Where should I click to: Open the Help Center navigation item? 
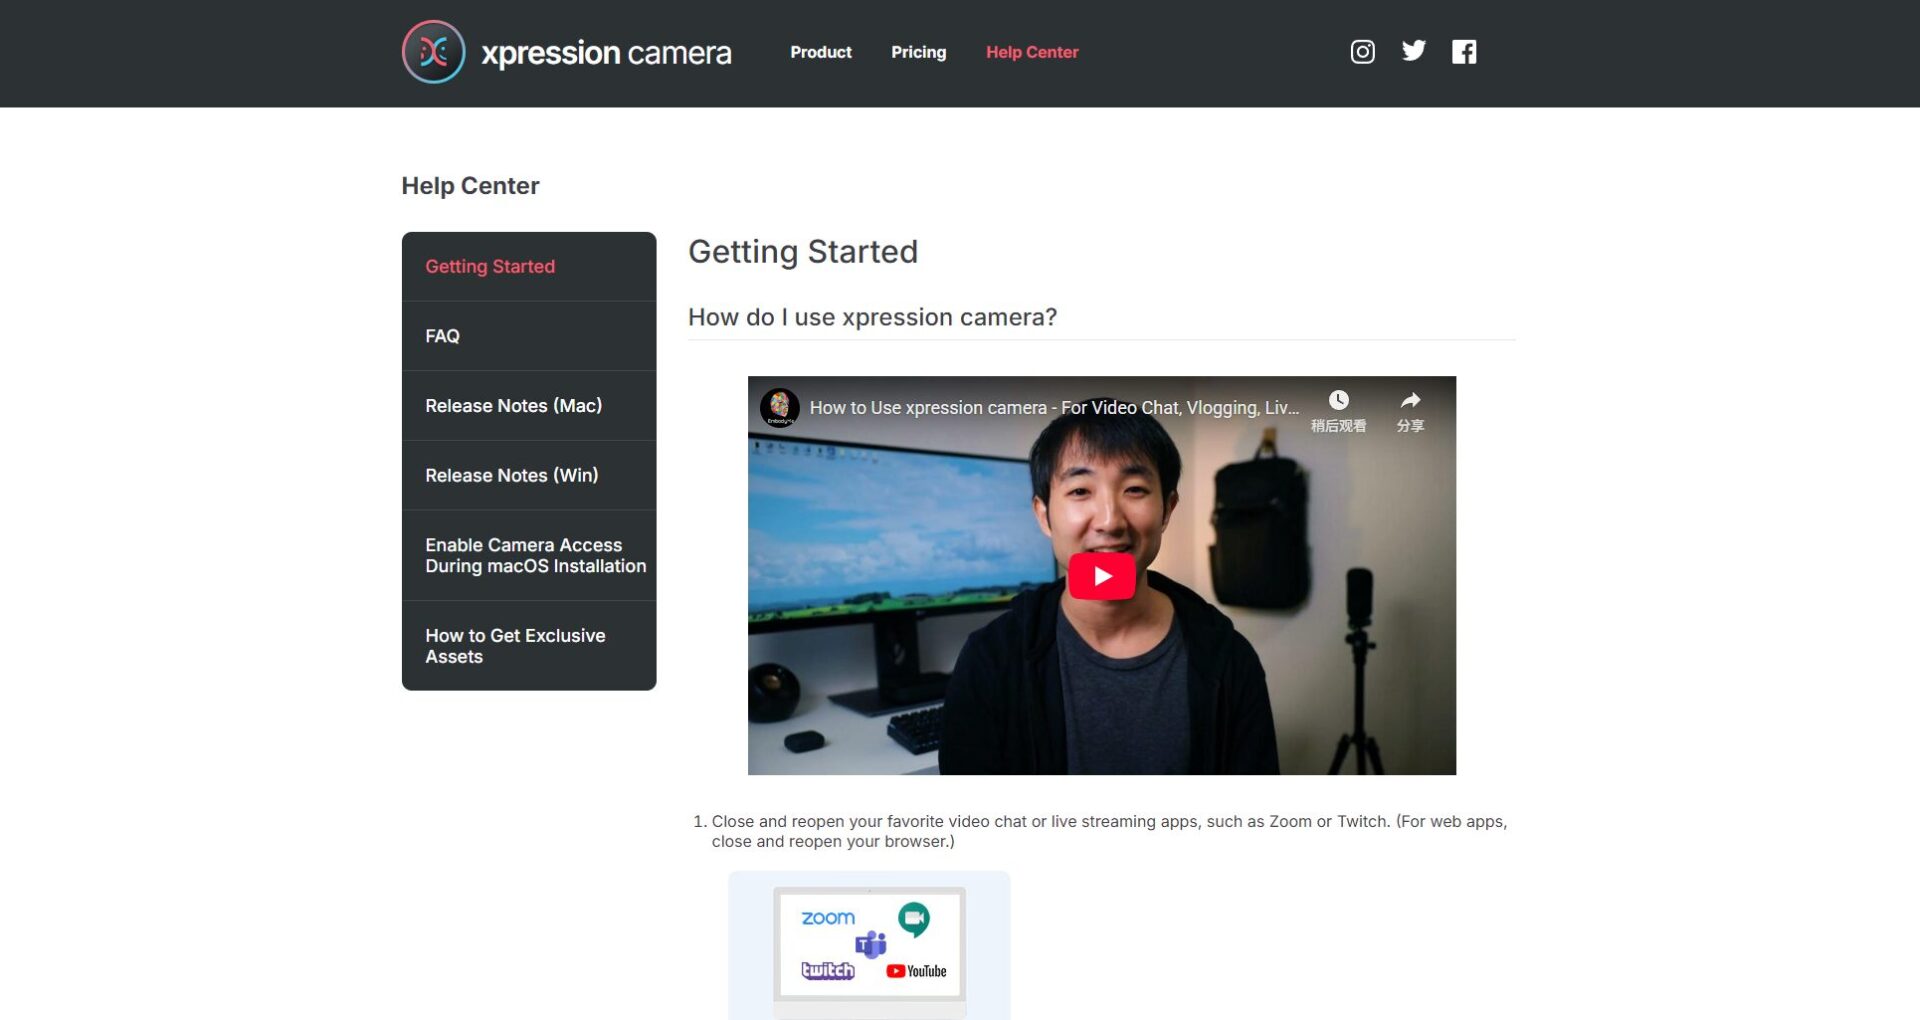(x=1032, y=52)
